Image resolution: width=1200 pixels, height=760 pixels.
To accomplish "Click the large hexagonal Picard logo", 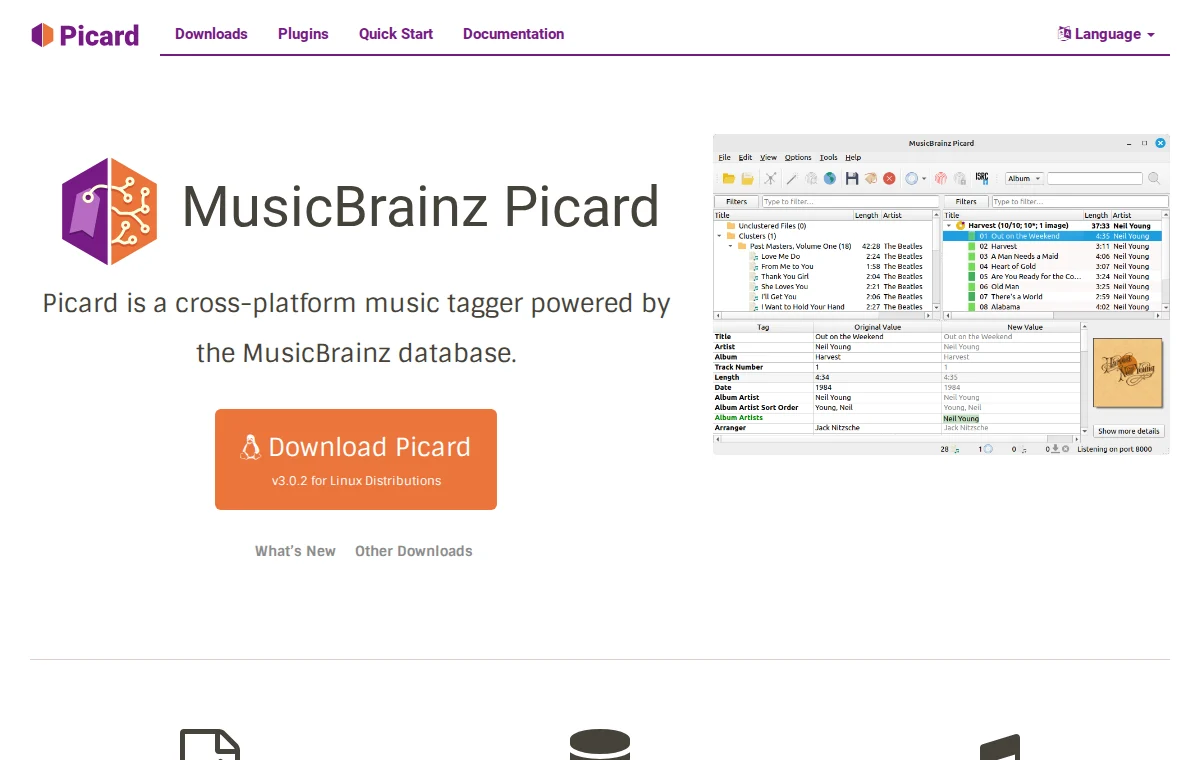I will (x=110, y=211).
